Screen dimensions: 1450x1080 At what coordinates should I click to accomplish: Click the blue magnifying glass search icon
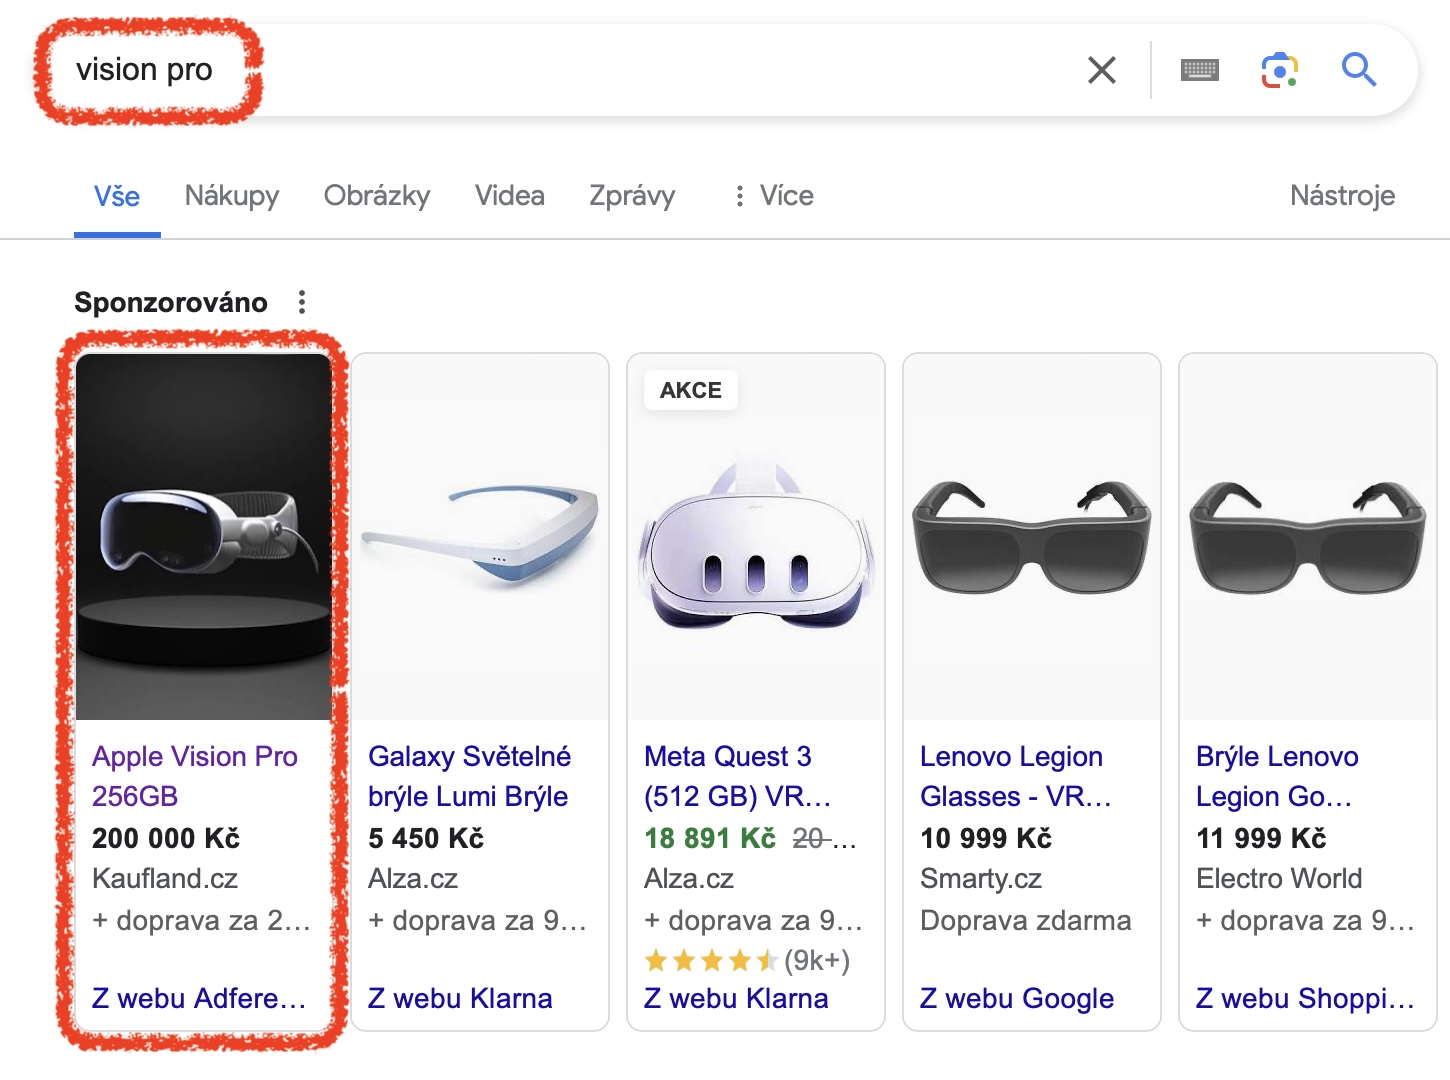coord(1359,70)
